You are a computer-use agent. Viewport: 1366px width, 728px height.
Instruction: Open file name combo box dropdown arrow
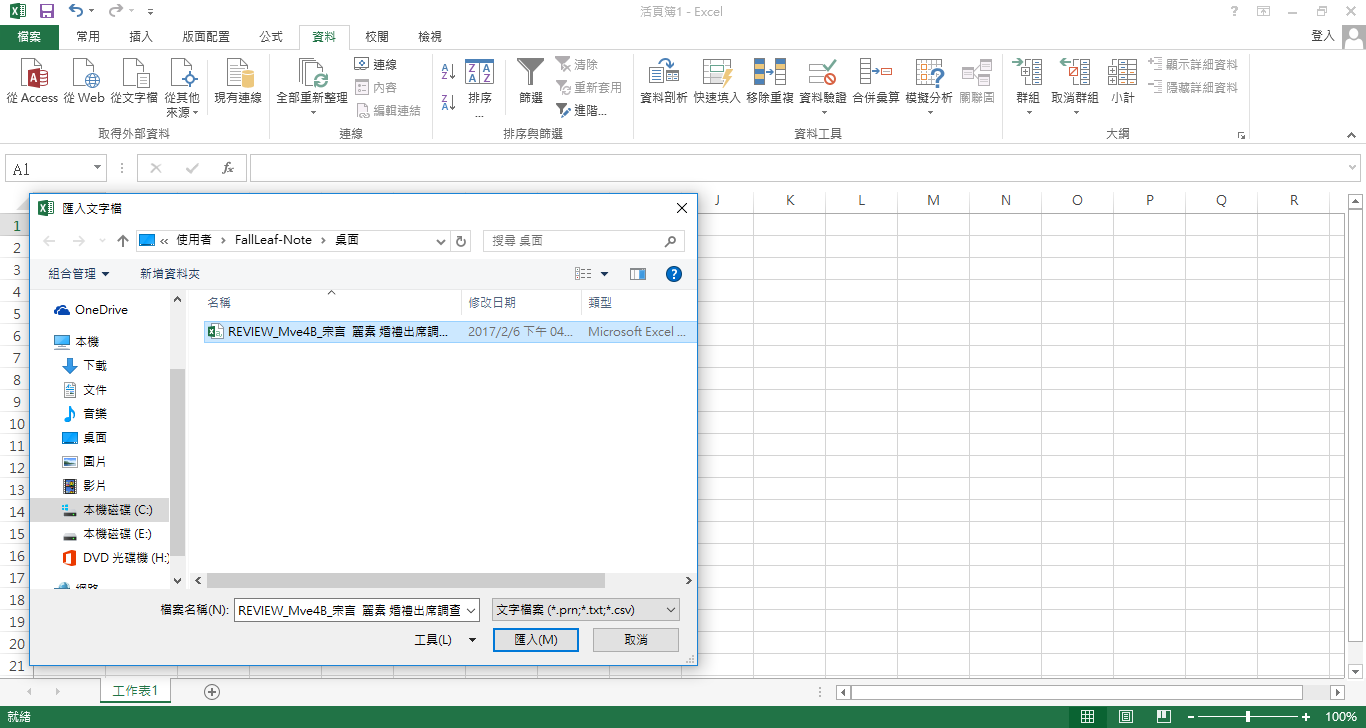[x=471, y=610]
